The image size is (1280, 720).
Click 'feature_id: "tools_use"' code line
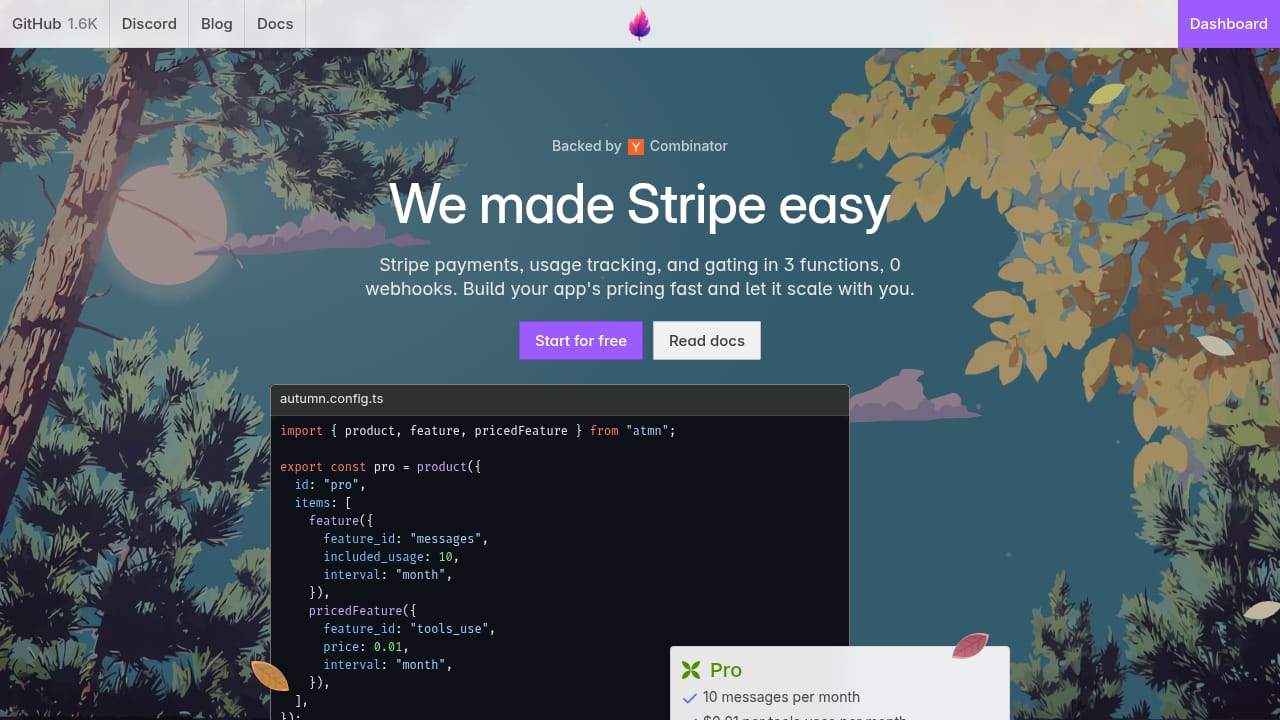[409, 629]
